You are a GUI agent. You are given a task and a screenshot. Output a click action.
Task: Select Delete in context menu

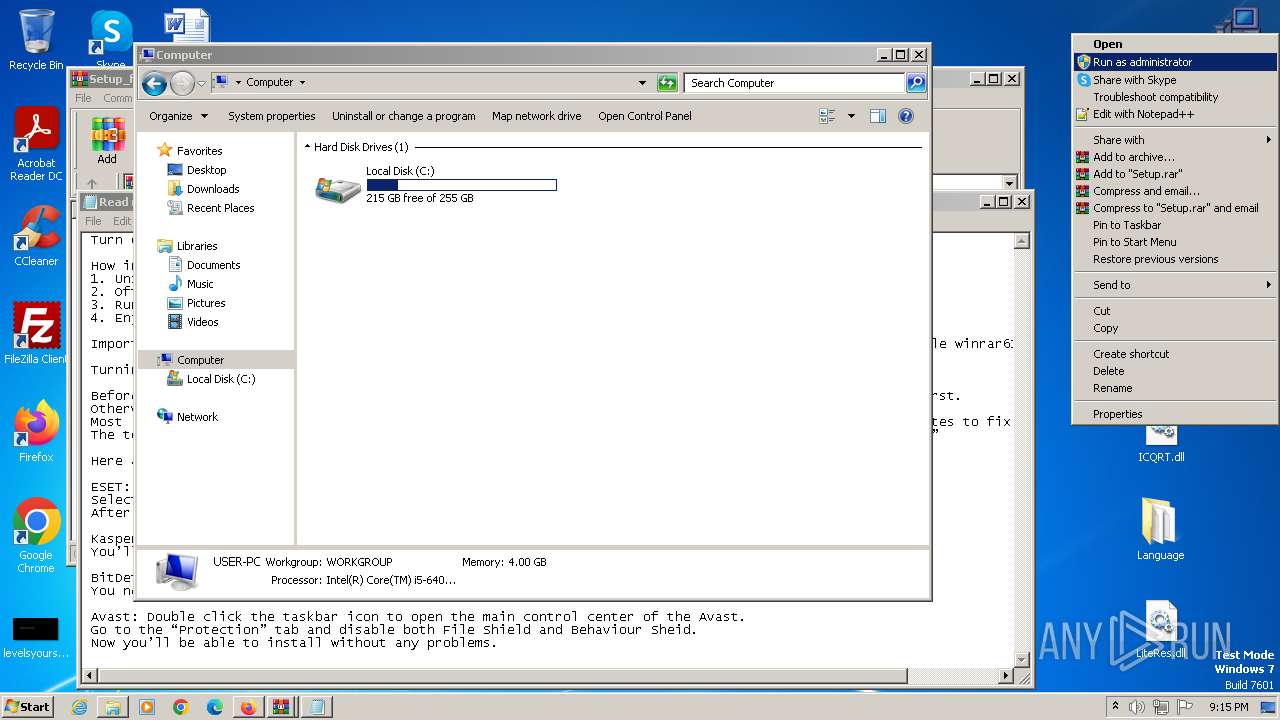[1174, 371]
